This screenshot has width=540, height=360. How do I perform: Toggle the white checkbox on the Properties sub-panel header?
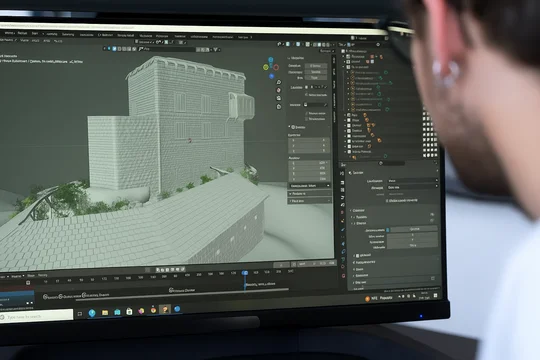pos(357,256)
